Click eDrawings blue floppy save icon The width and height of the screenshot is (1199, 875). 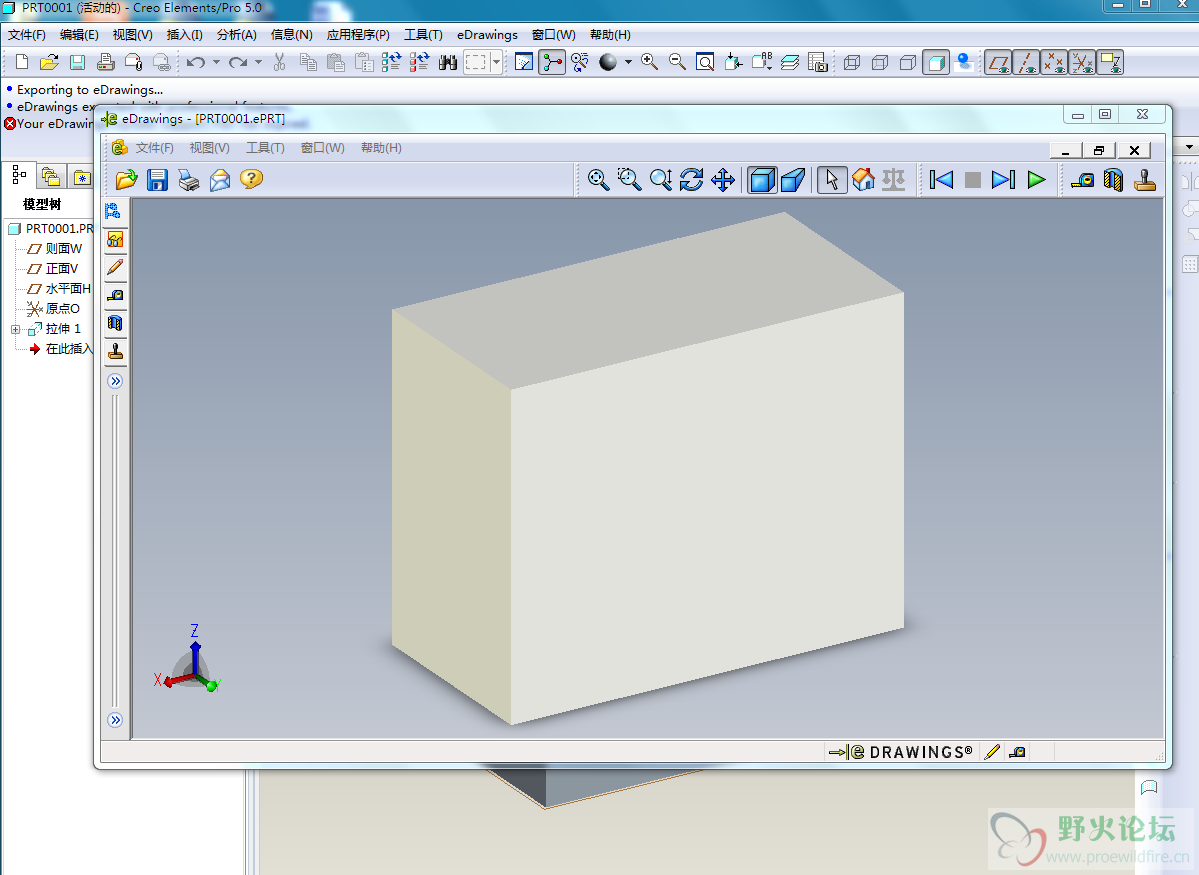pyautogui.click(x=158, y=180)
